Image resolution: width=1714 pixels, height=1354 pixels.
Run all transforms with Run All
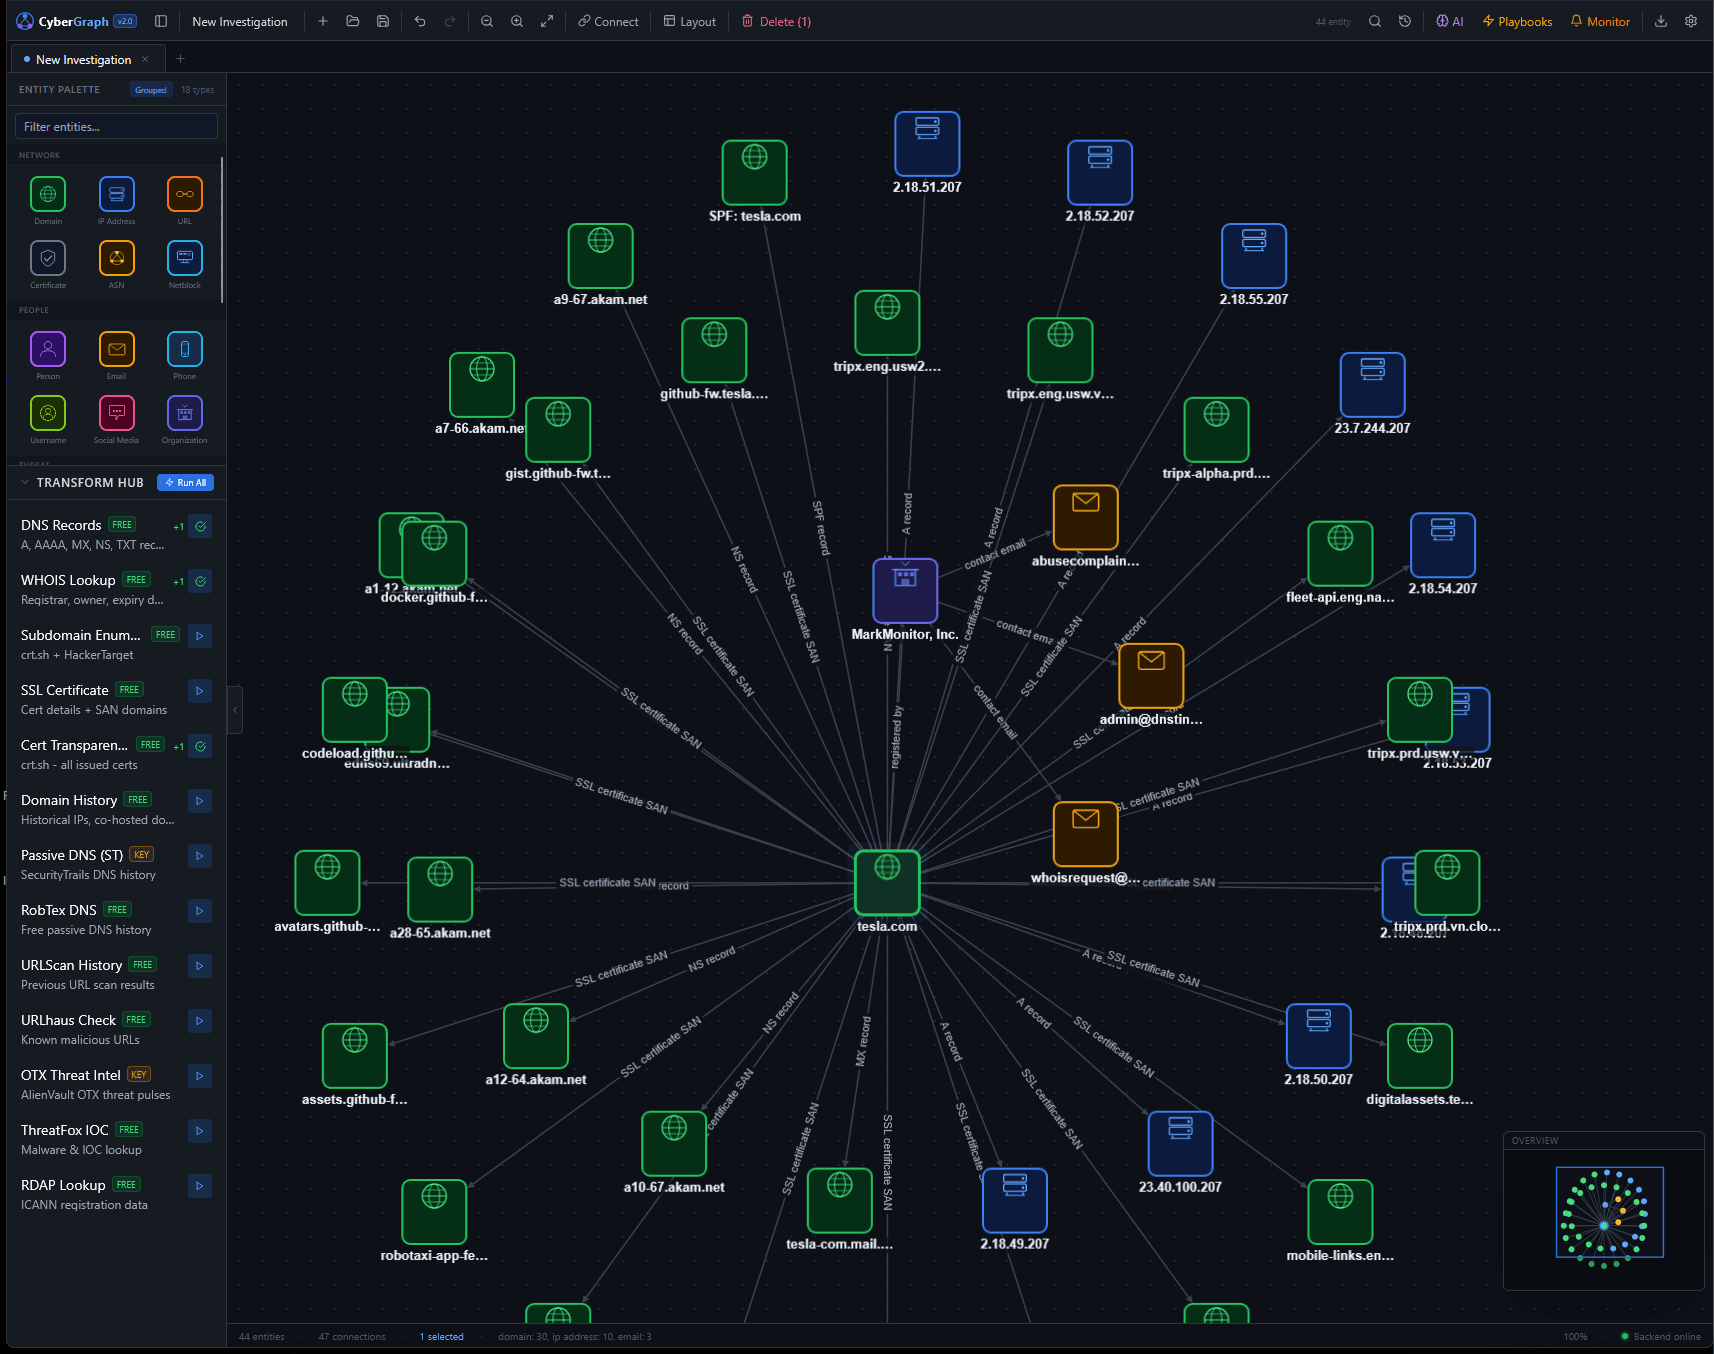point(186,483)
